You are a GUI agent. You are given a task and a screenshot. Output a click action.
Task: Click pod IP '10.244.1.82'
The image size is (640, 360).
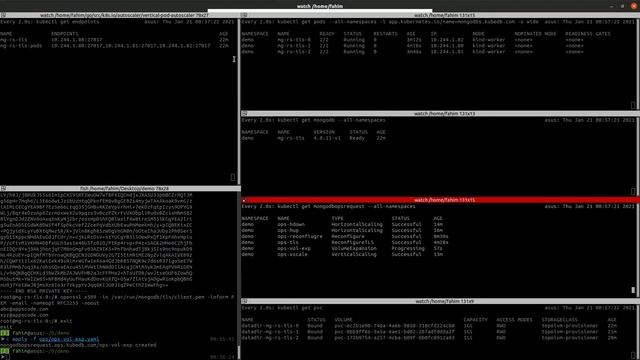coord(447,40)
